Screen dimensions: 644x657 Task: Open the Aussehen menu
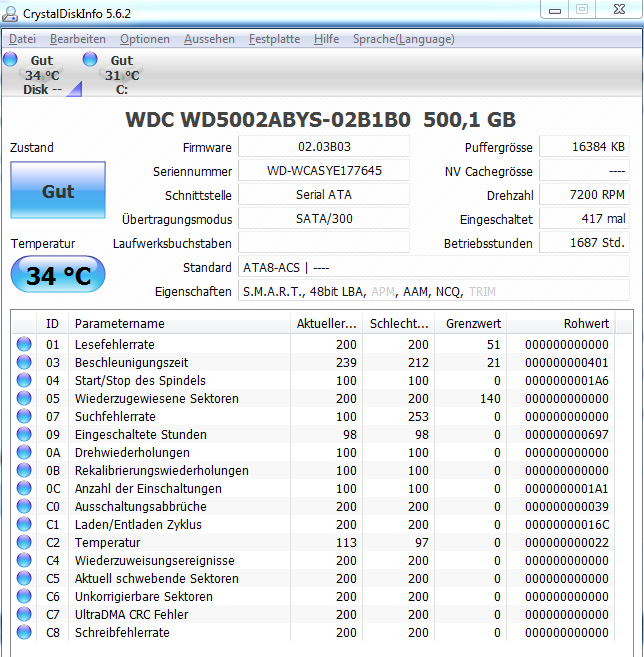coord(209,39)
